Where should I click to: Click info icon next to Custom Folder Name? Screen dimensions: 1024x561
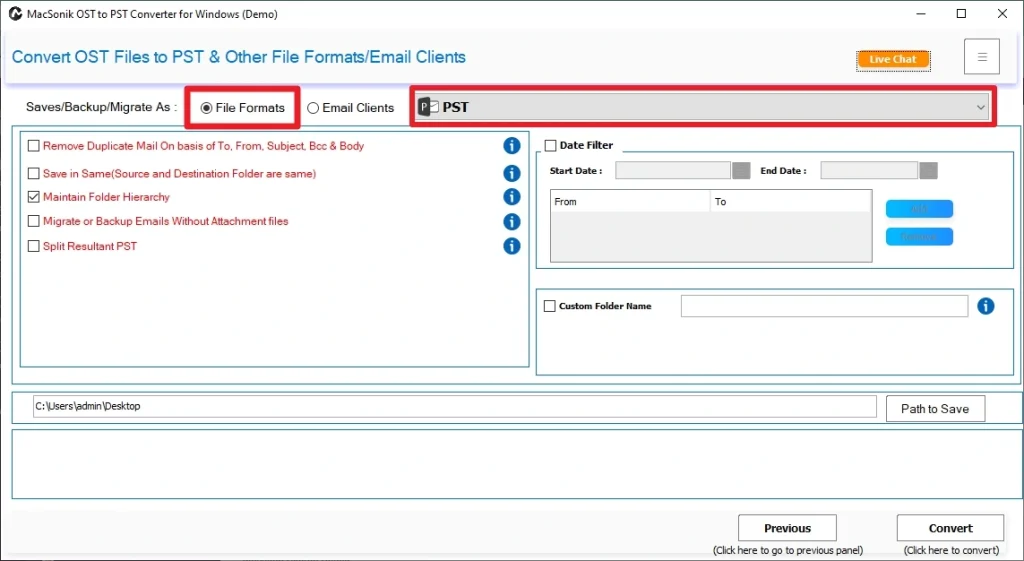985,306
